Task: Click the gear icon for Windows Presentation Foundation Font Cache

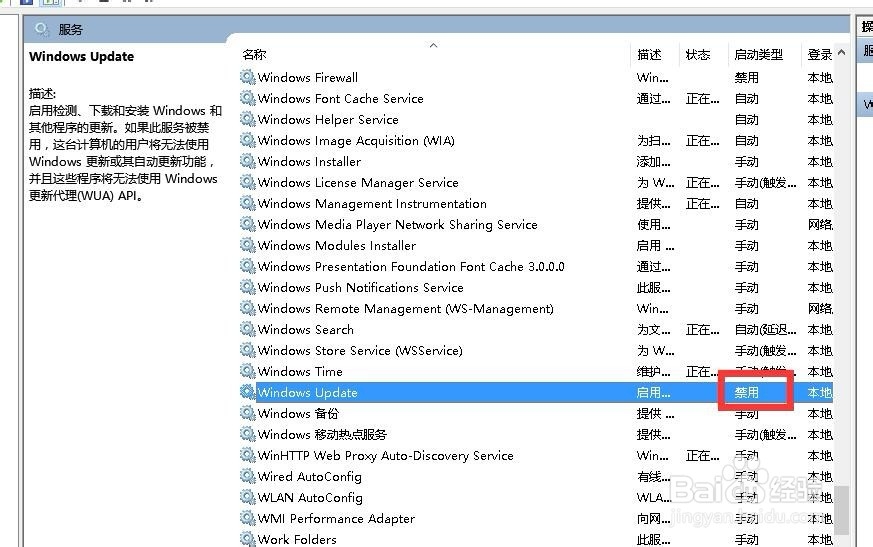Action: coord(248,266)
